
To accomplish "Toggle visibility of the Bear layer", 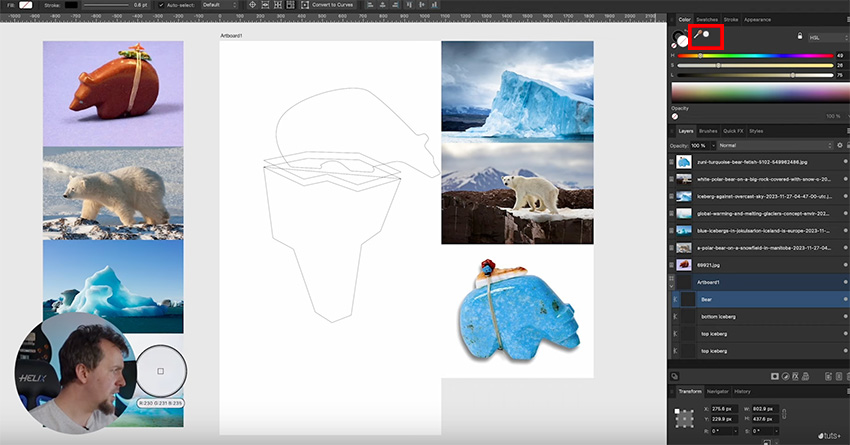I will [845, 299].
